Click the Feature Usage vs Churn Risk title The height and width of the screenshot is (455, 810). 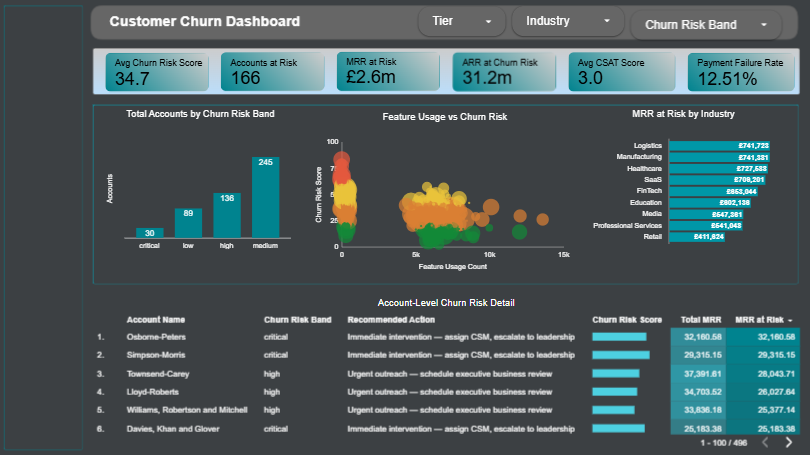click(x=445, y=117)
